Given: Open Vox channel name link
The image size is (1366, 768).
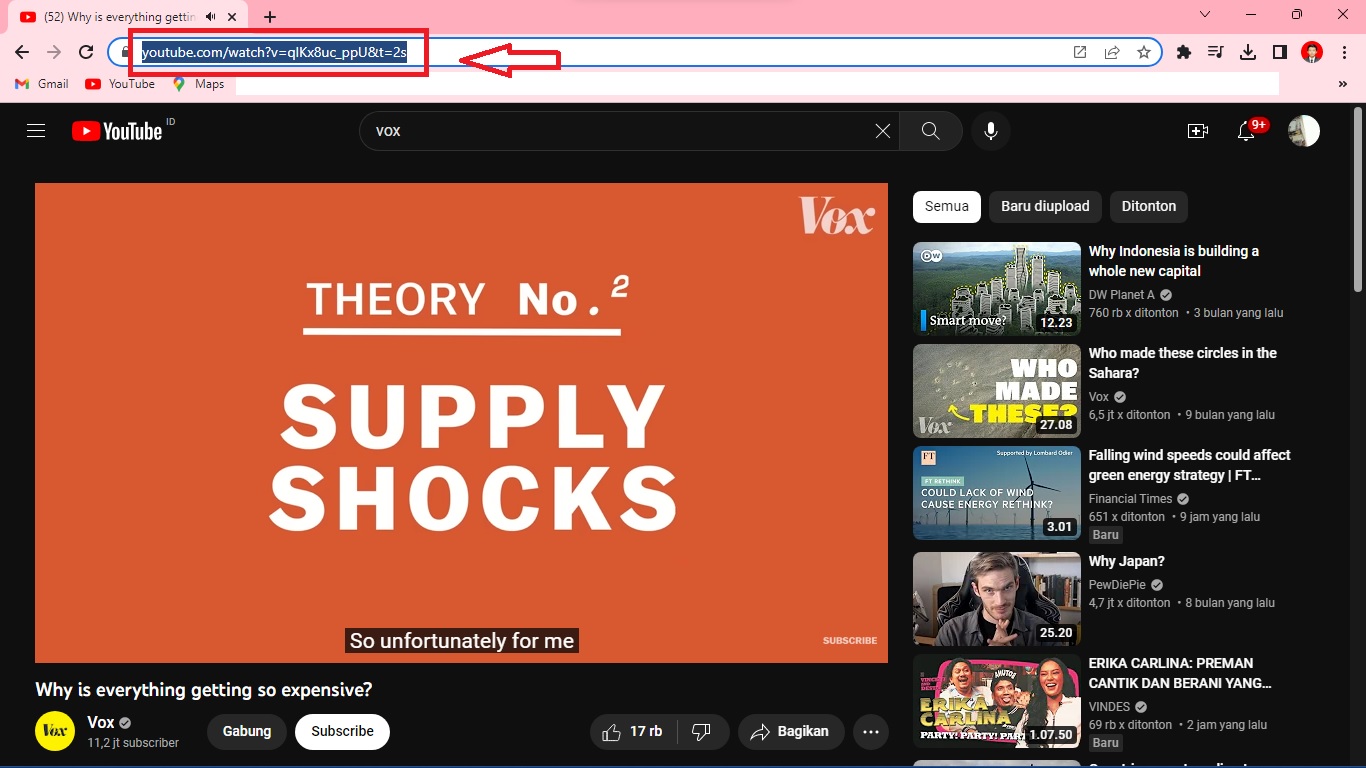Looking at the screenshot, I should (x=101, y=722).
